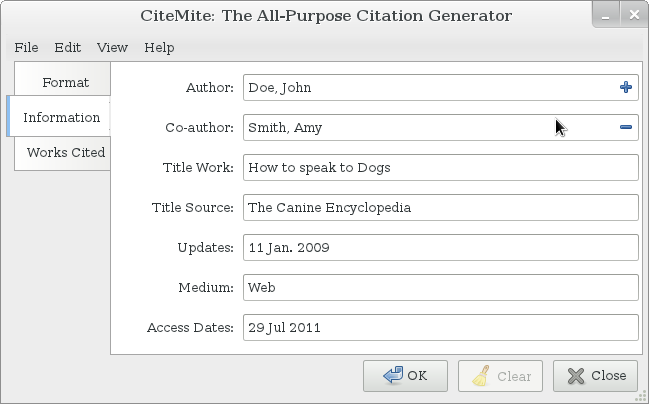This screenshot has width=649, height=404.
Task: Click the Updates date field
Action: pyautogui.click(x=440, y=247)
